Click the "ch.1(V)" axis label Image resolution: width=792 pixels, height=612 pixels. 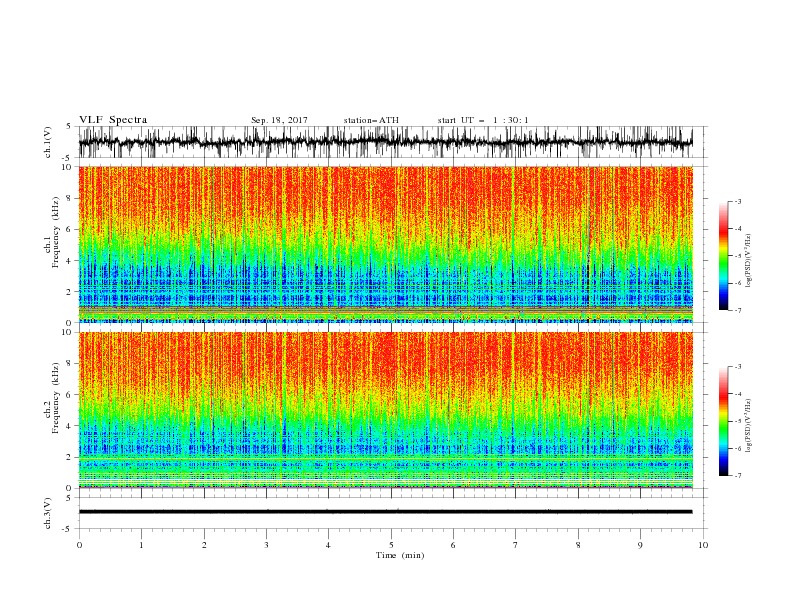tap(48, 142)
